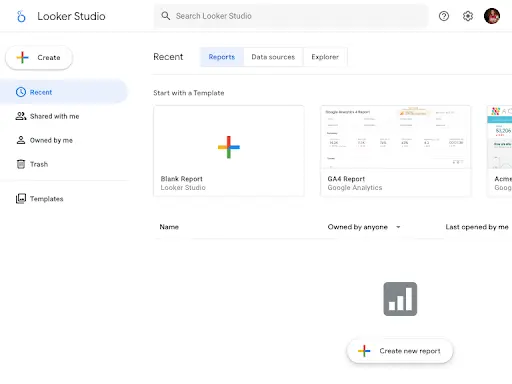This screenshot has width=512, height=384.
Task: Click the Recent clock icon in sidebar
Action: pos(21,92)
